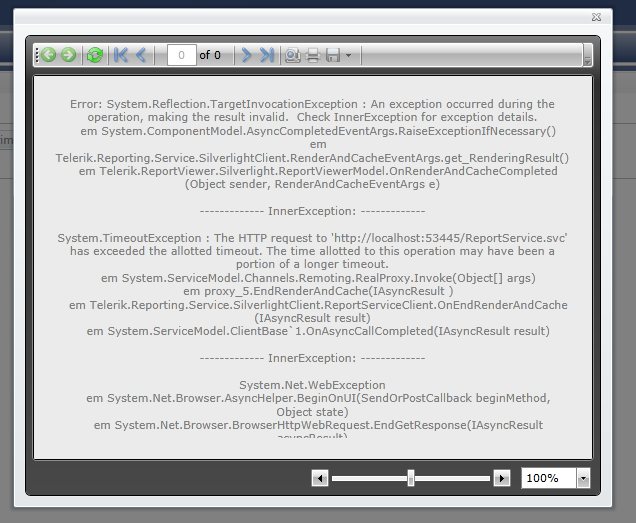Print the report via printer icon

pyautogui.click(x=313, y=55)
